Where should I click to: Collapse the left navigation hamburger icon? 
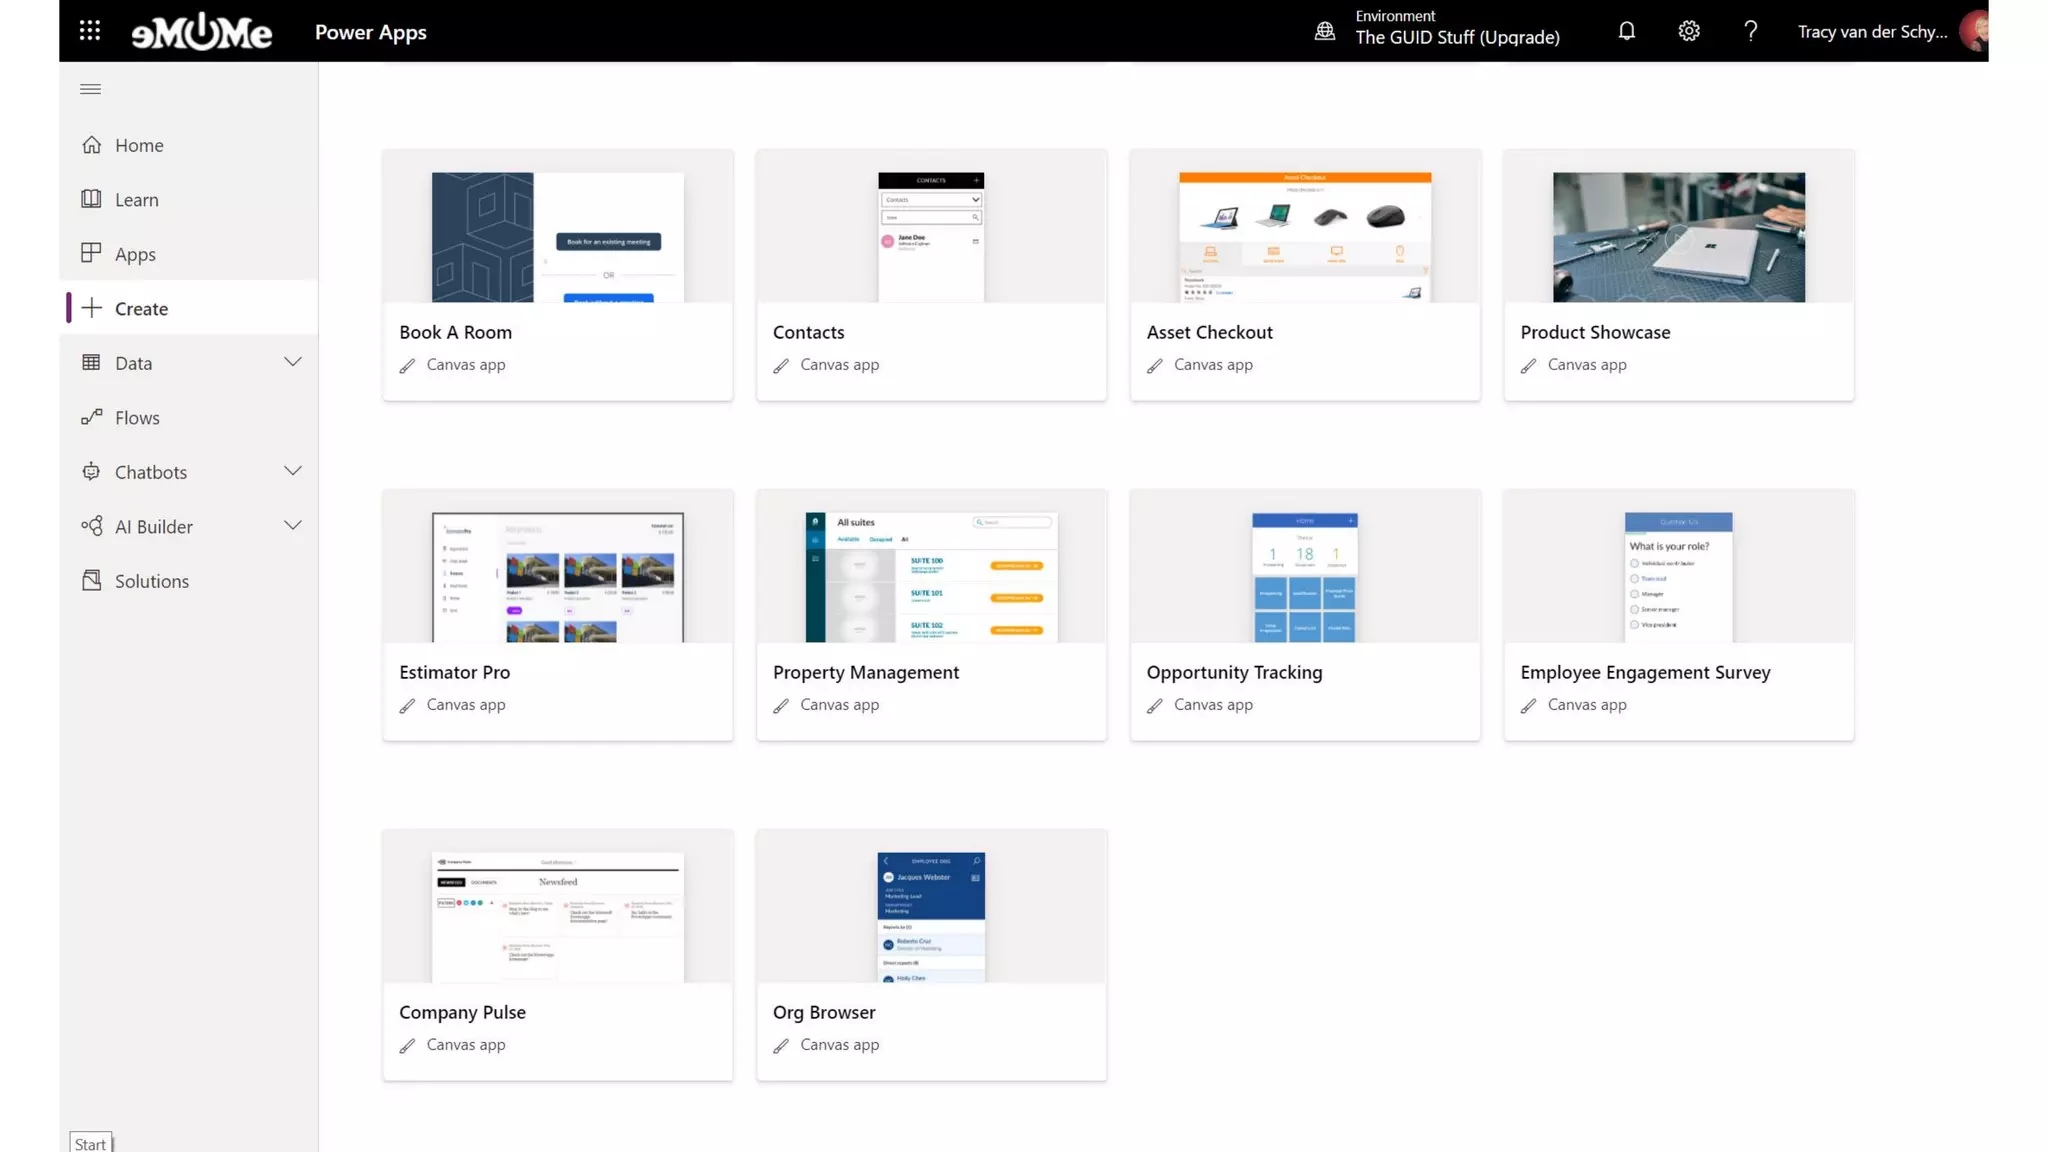click(x=90, y=89)
